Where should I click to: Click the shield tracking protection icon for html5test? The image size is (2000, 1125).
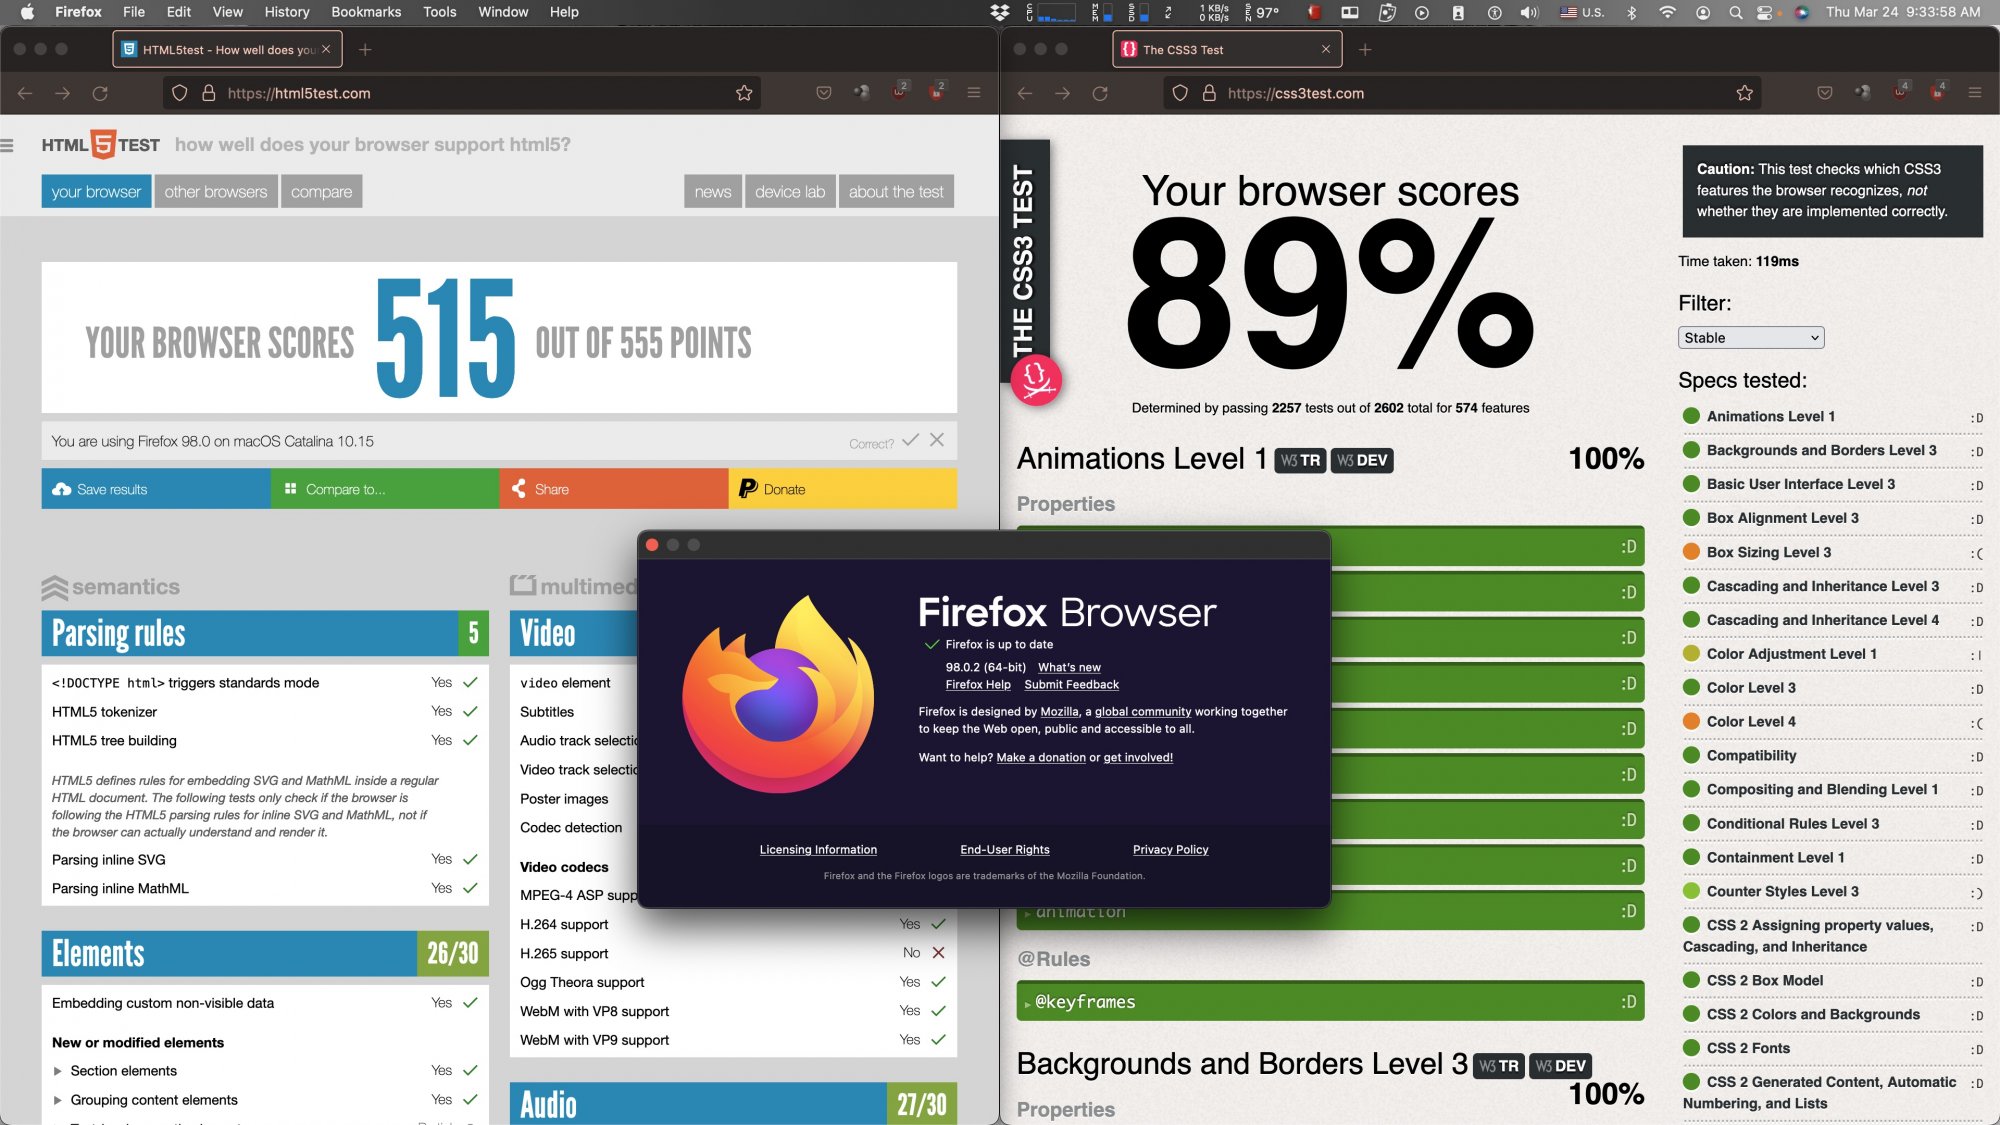180,93
